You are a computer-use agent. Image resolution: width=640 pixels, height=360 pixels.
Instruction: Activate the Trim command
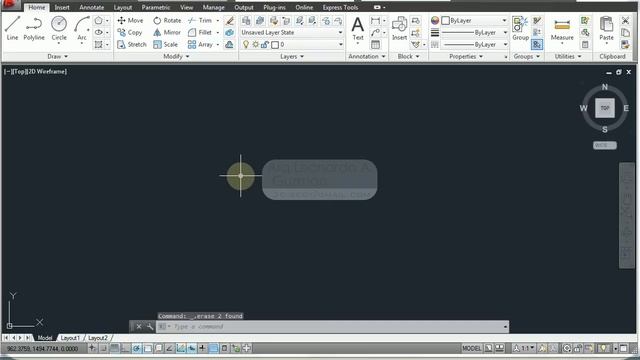[200, 20]
